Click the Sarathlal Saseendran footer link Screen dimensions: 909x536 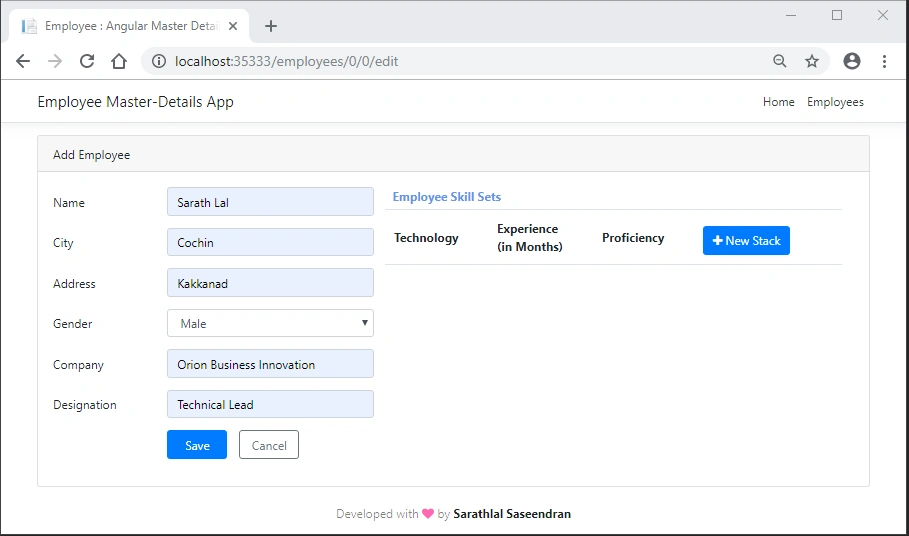512,514
